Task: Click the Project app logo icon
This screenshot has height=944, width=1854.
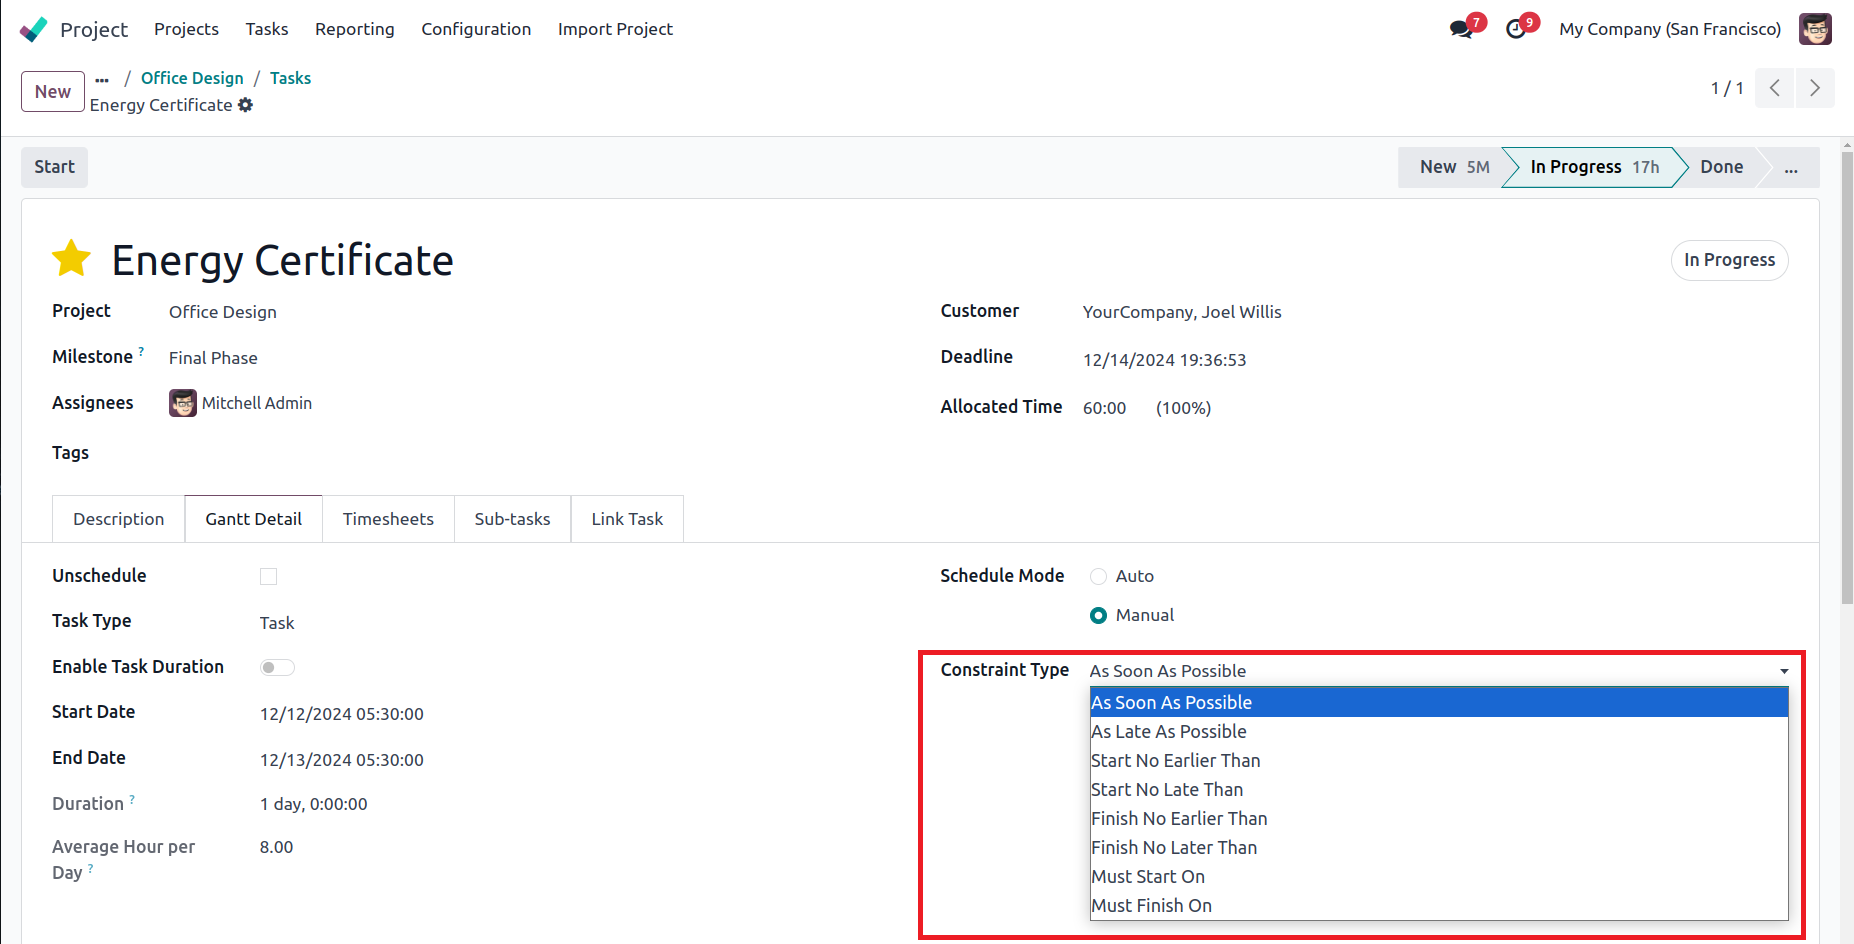Action: 33,29
